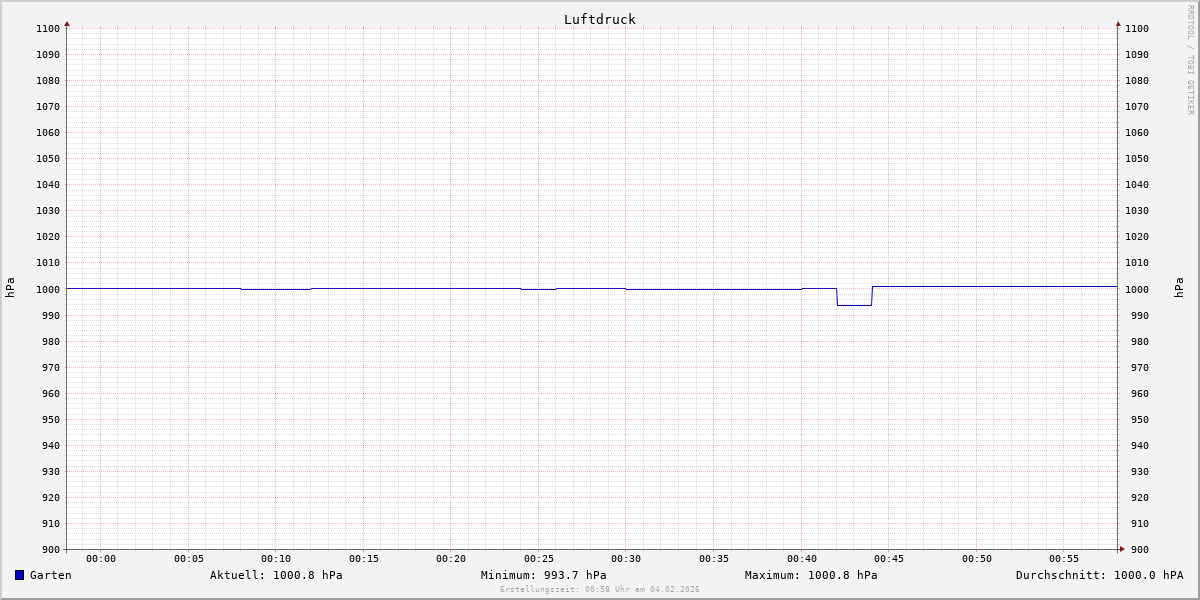The height and width of the screenshot is (600, 1200).
Task: Click the left axis "hPa" unit label
Action: click(10, 288)
